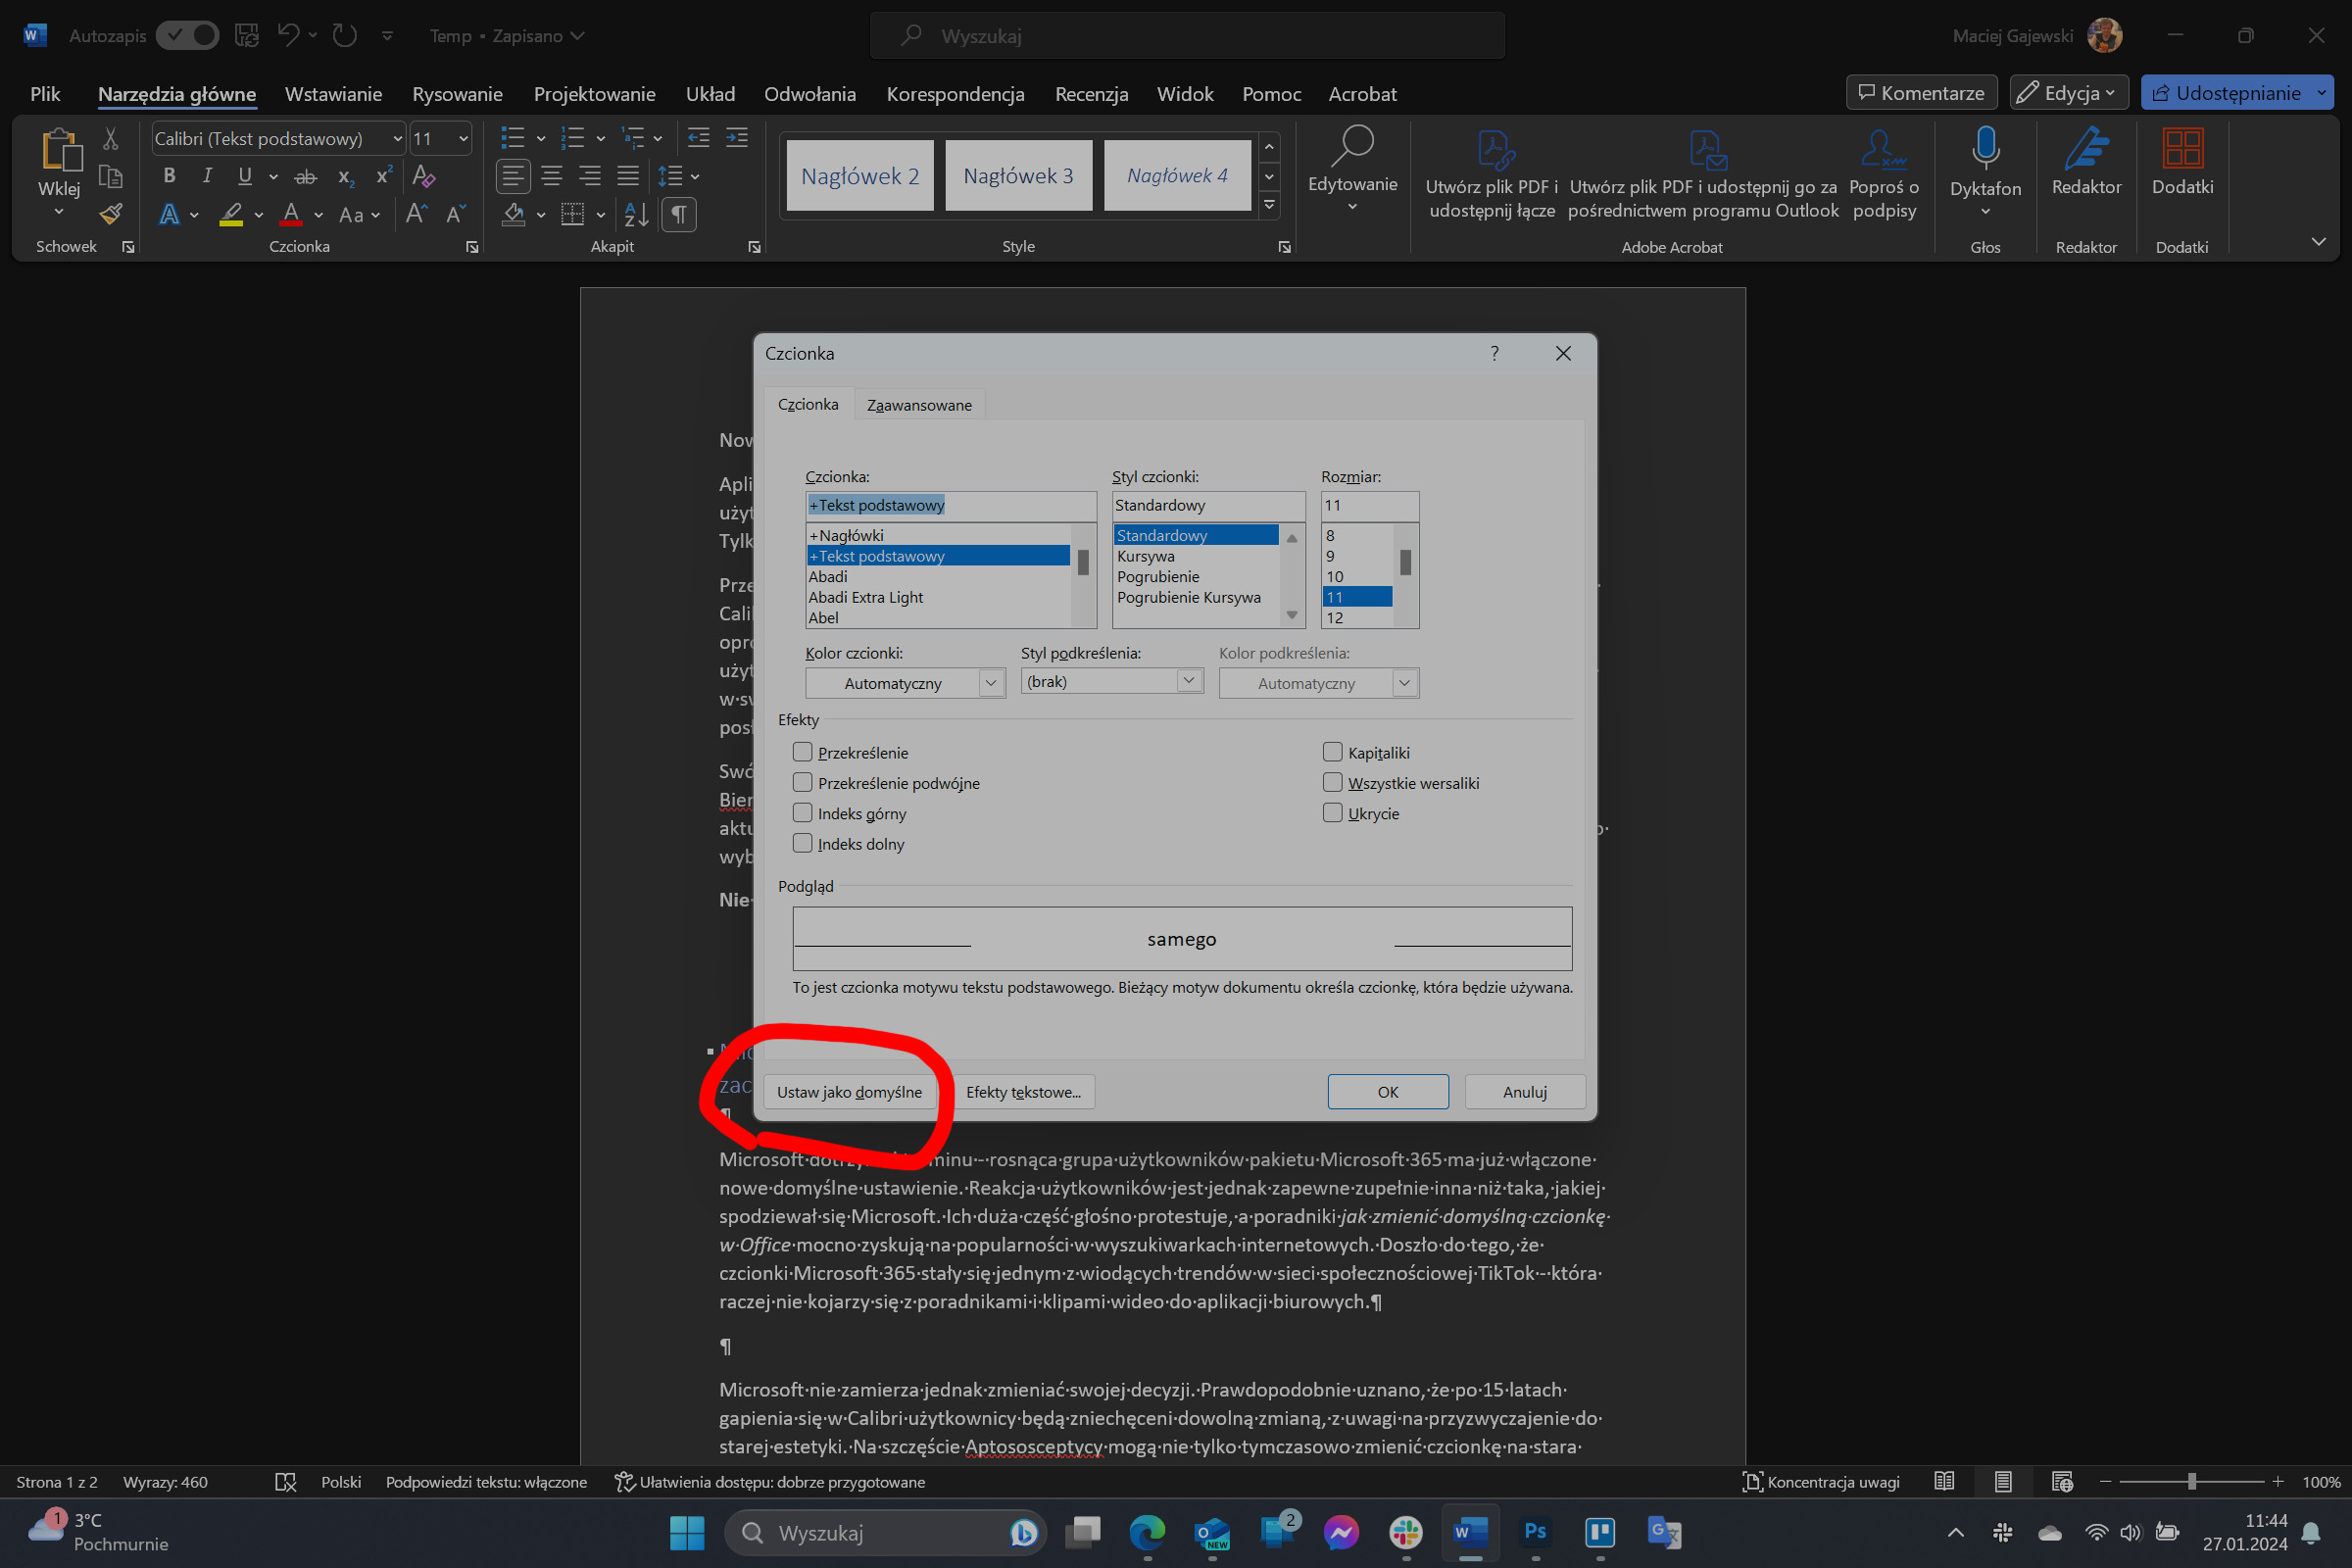The height and width of the screenshot is (1568, 2352).
Task: Sort paragraphs alphabetically
Action: 637,214
